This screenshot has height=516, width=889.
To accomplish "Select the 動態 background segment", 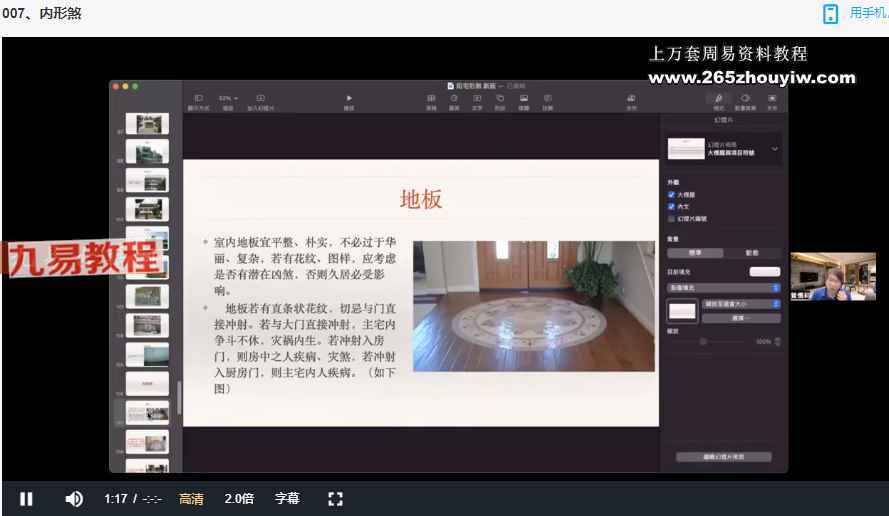I will tap(752, 253).
